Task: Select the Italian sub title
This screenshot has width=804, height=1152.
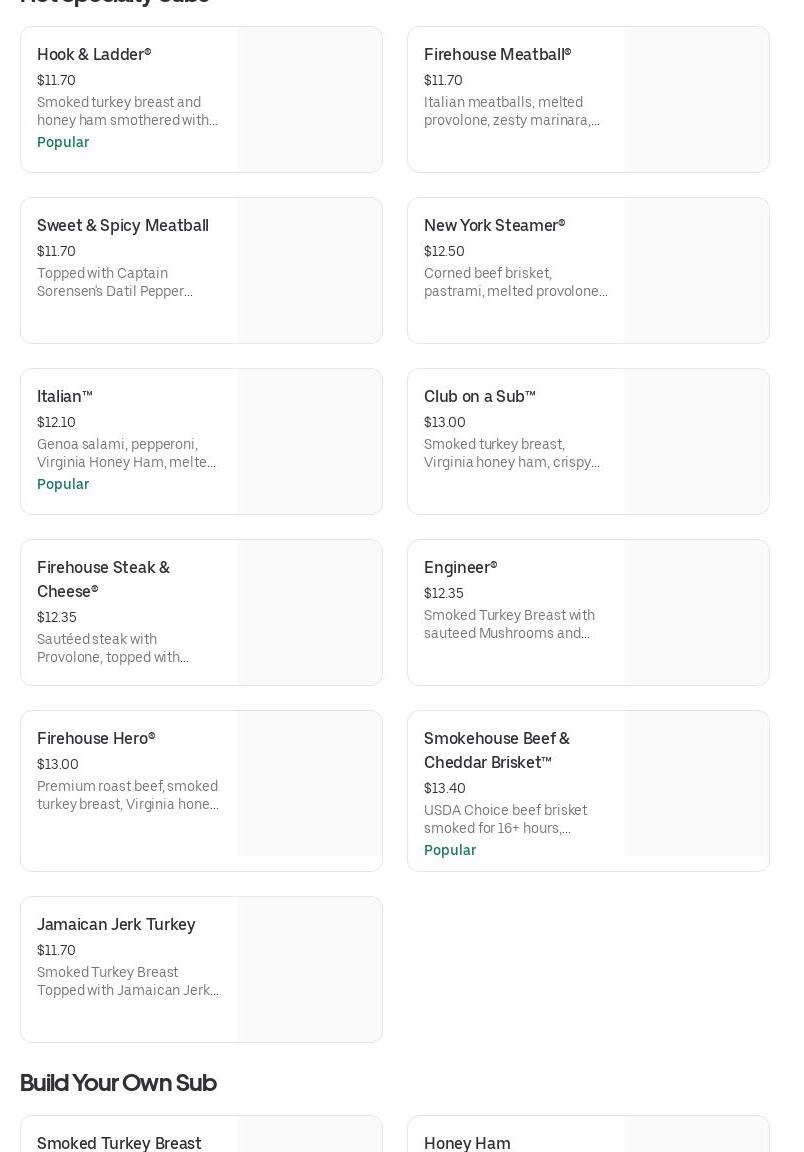Action: click(x=65, y=397)
